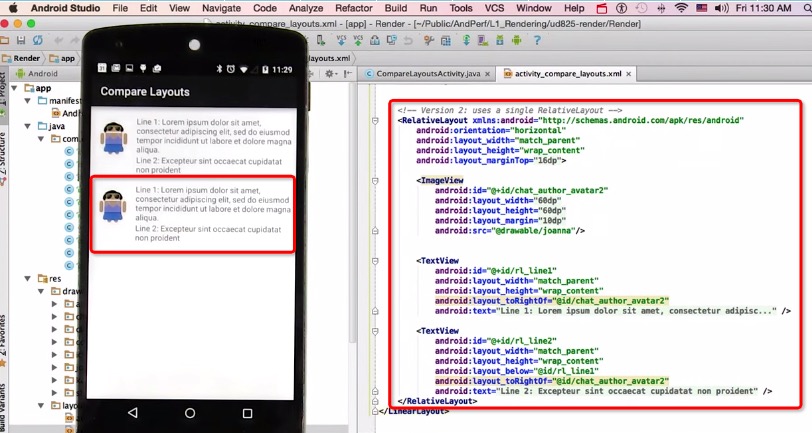
Task: Toggle the 2: Favorites tool window tab
Action: click(x=3, y=342)
